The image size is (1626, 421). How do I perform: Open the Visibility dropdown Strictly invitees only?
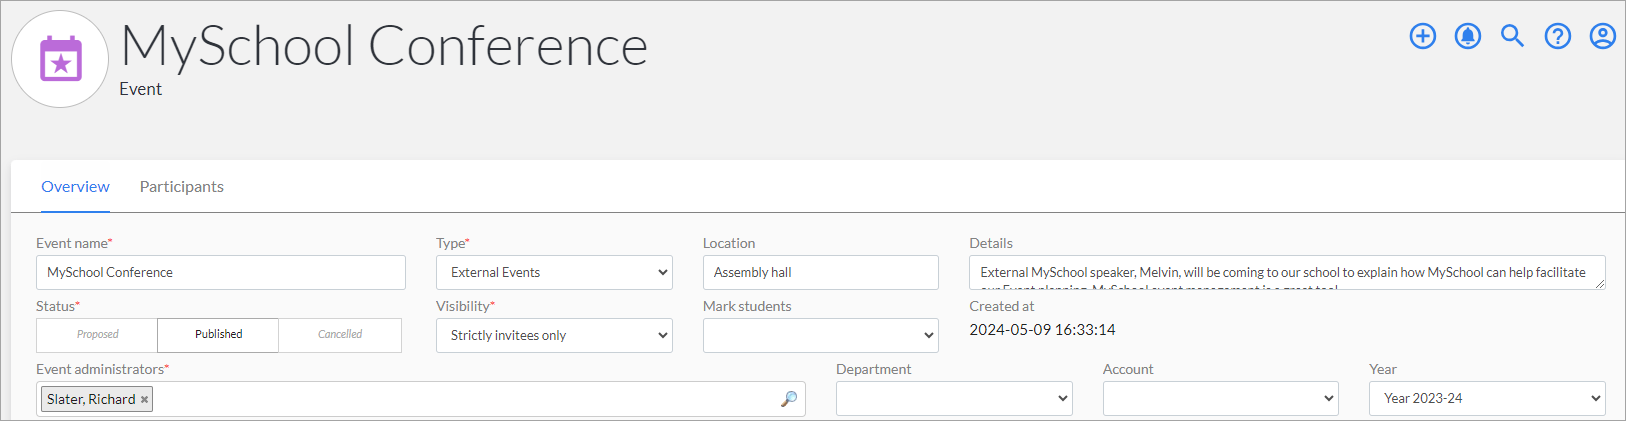click(x=554, y=335)
